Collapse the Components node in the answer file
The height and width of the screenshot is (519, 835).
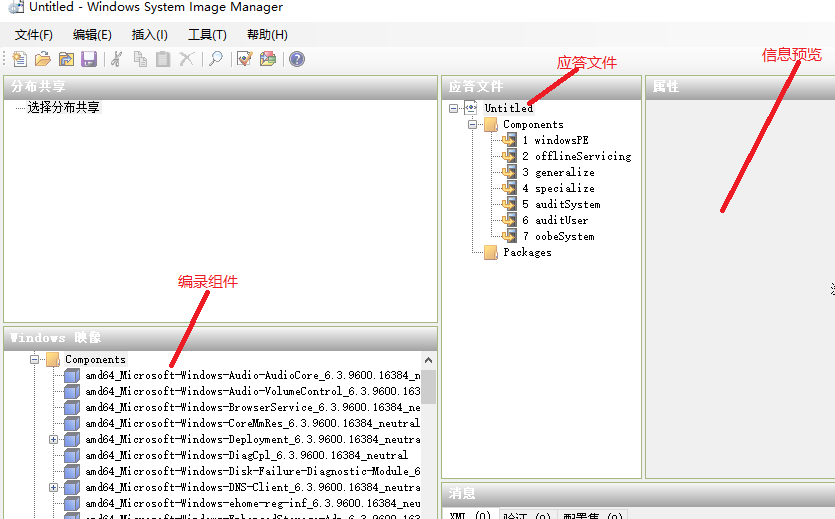click(473, 124)
